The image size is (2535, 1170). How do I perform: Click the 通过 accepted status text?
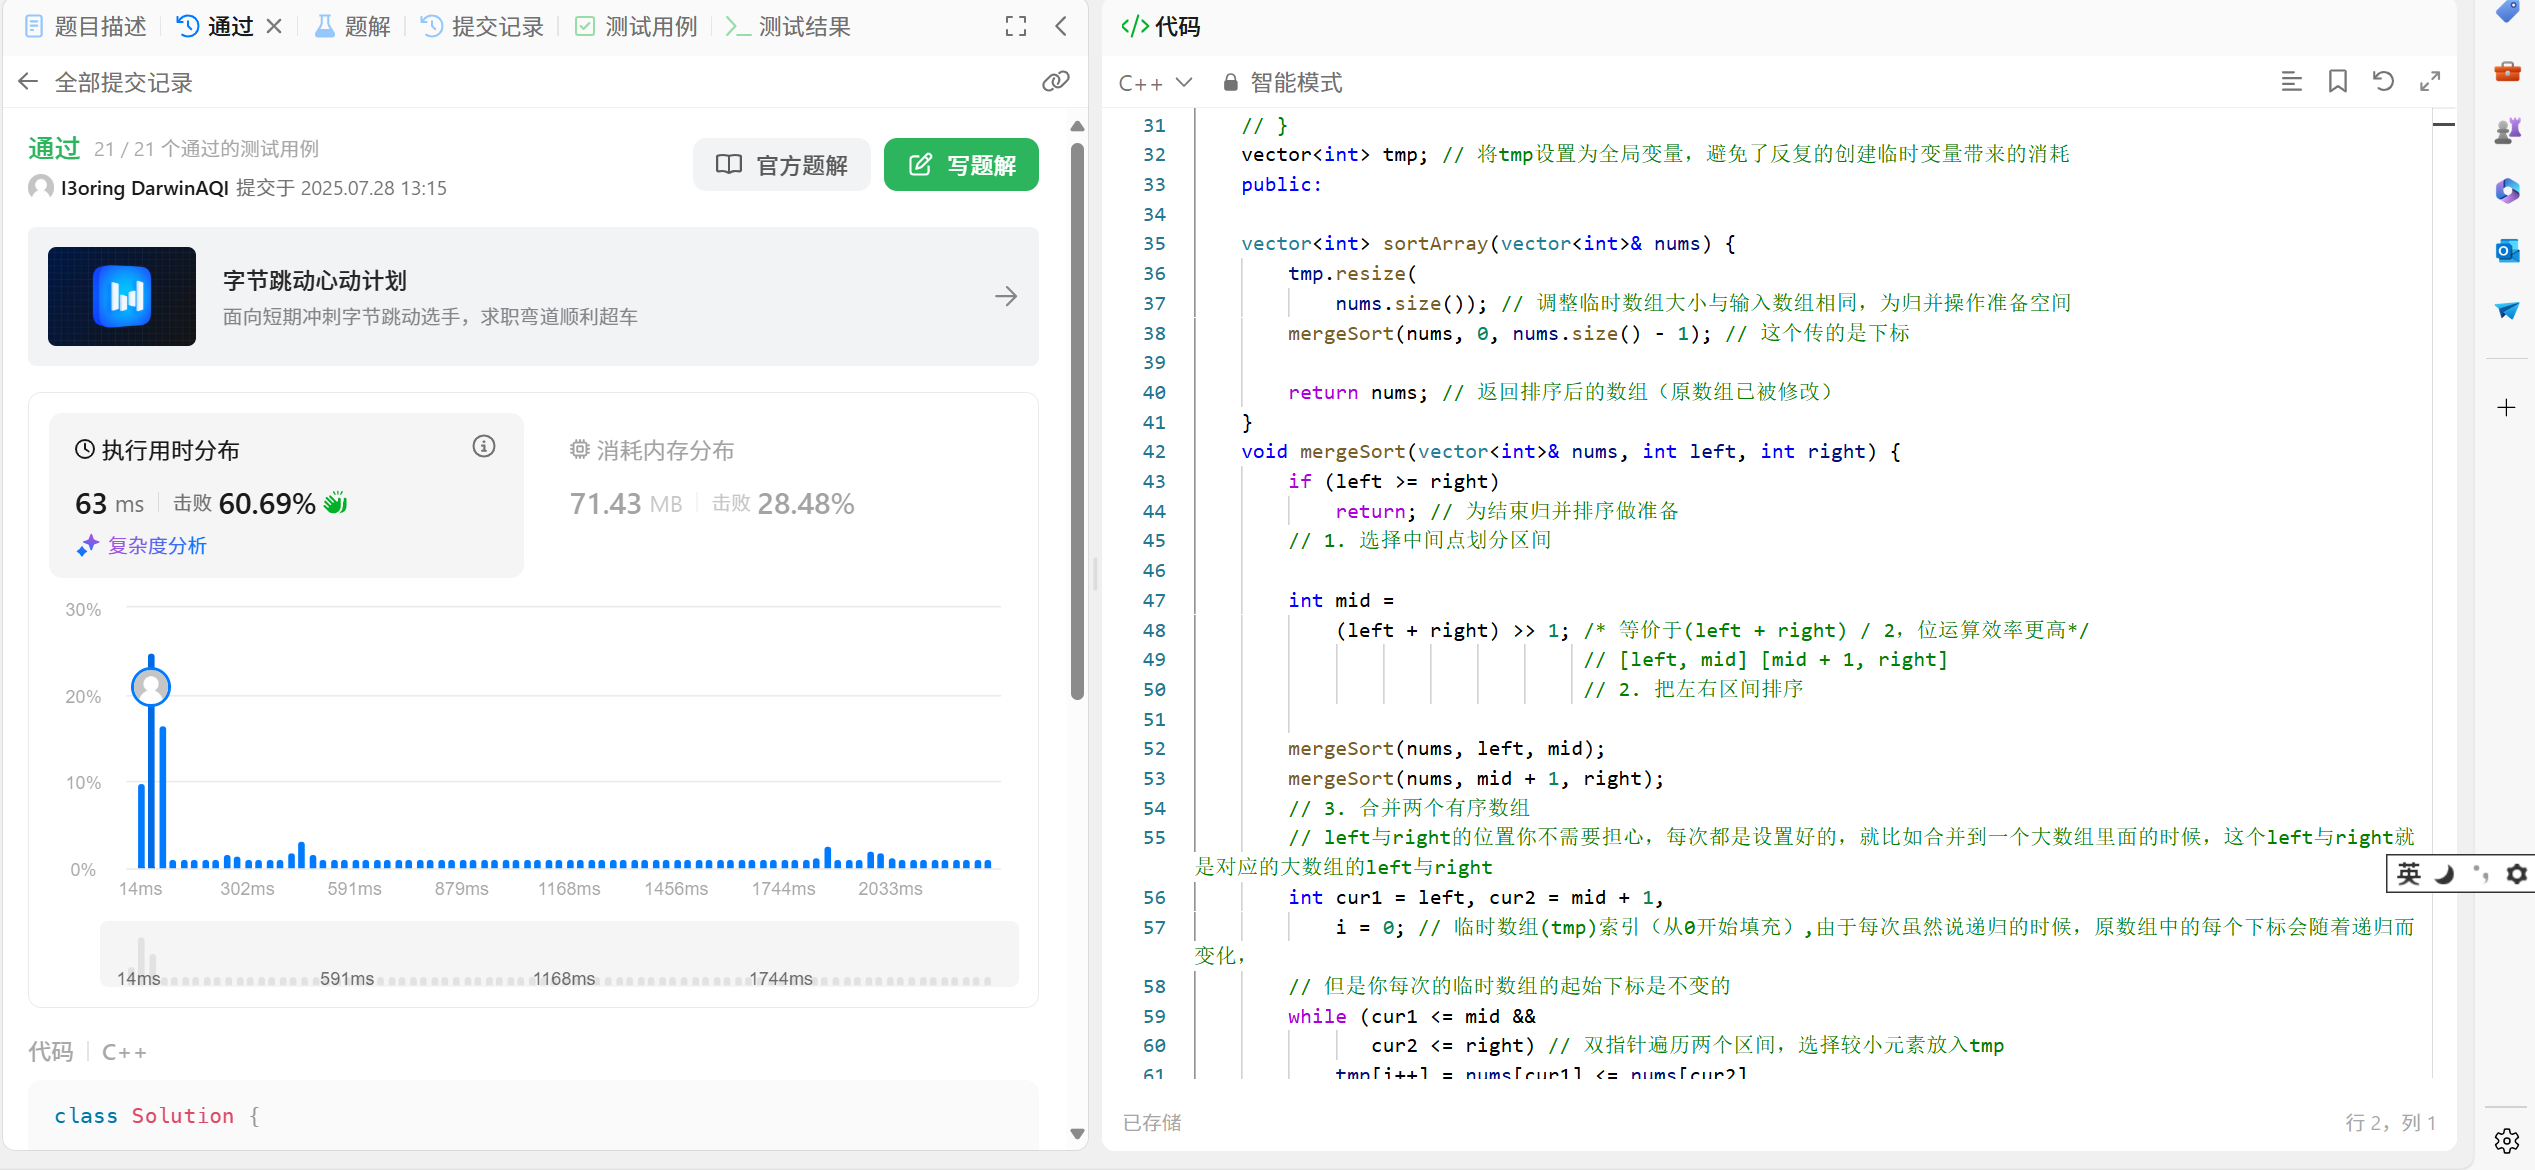(x=54, y=149)
